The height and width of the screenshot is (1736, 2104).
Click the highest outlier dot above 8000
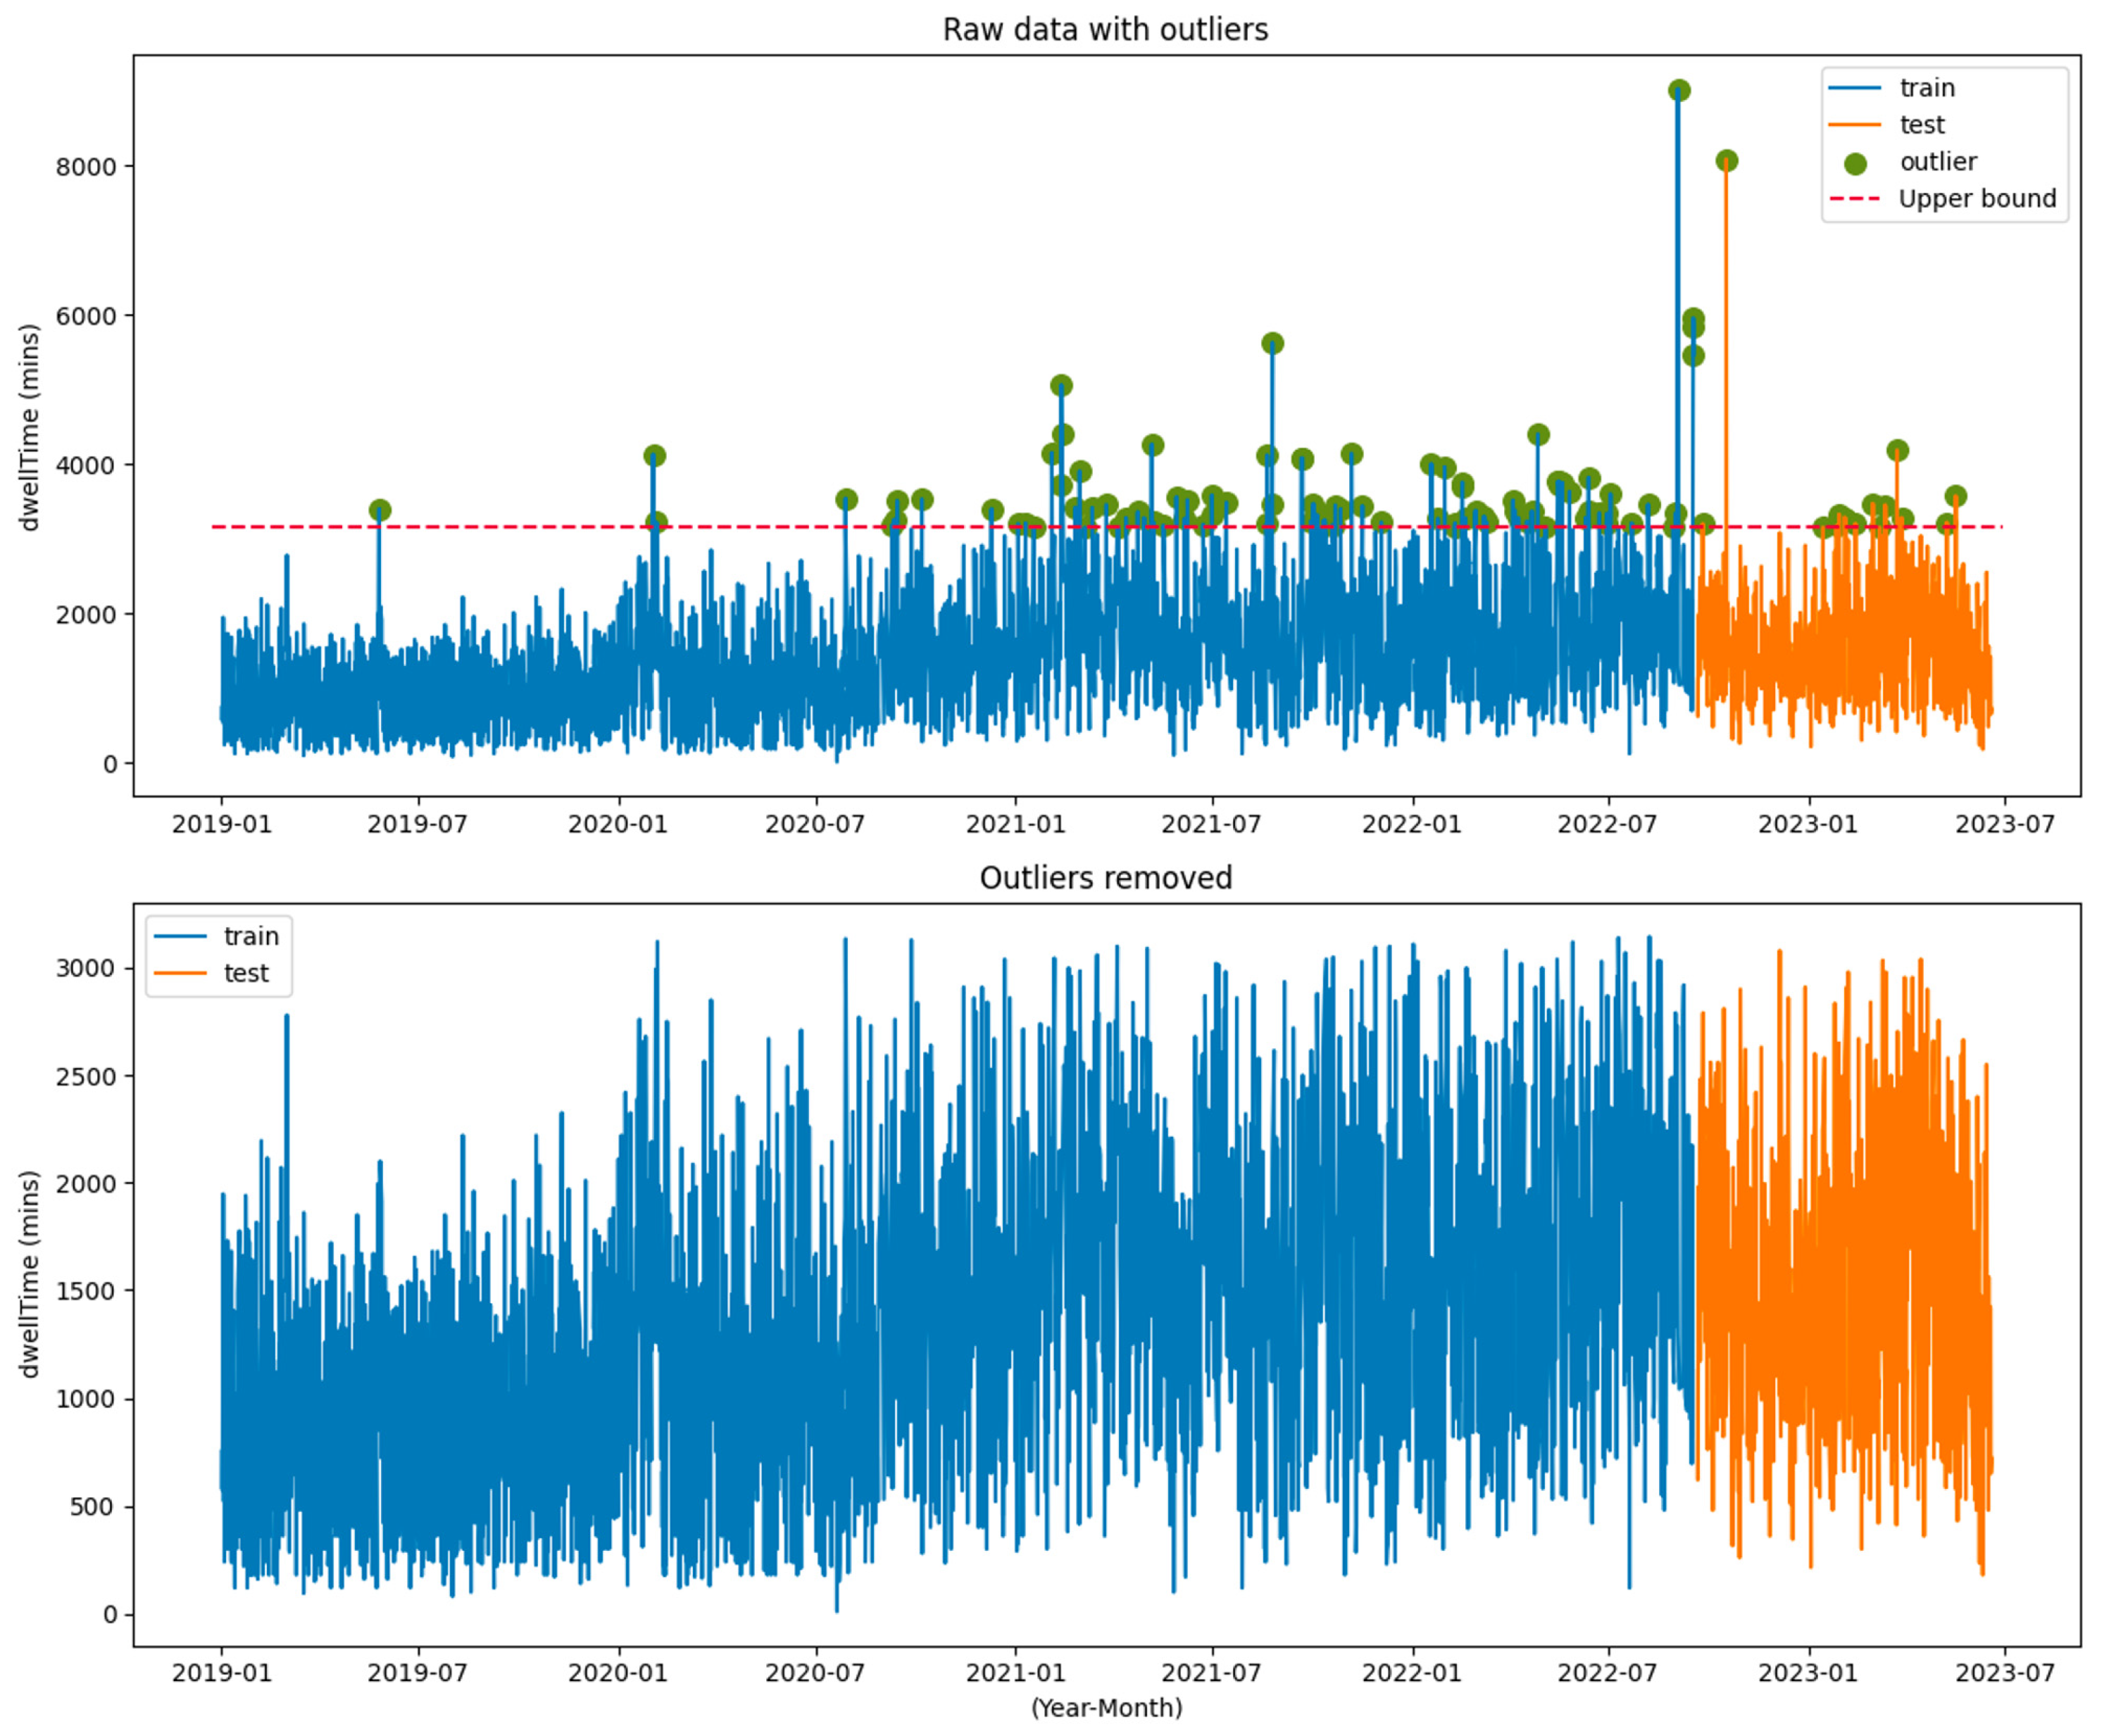click(x=1679, y=90)
